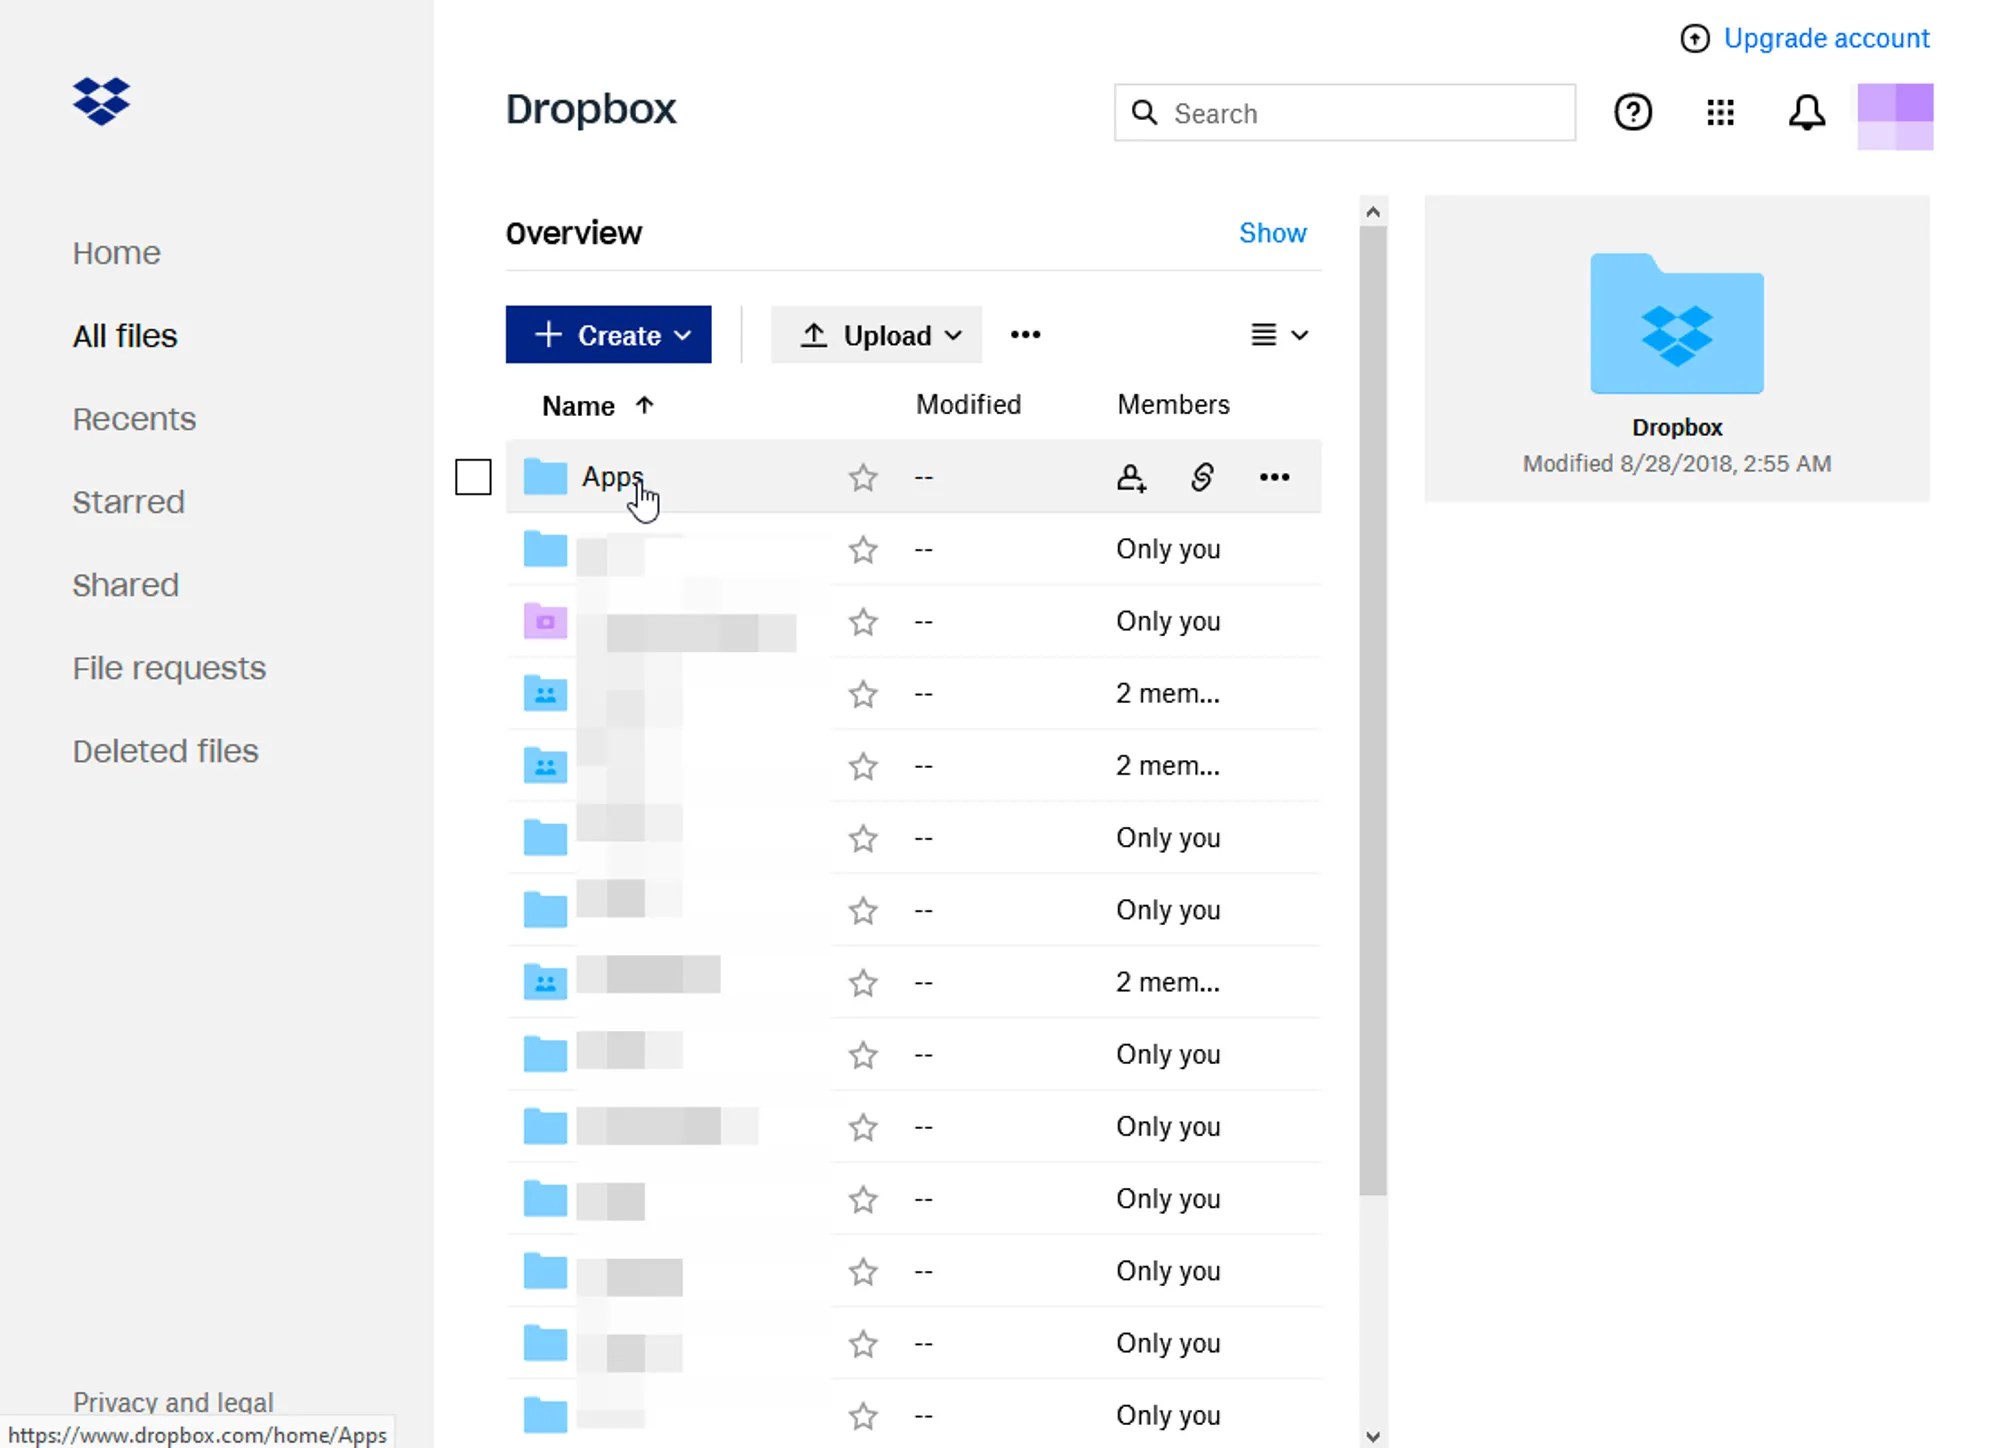Click Show next to Overview
The image size is (2000, 1448).
(x=1272, y=233)
